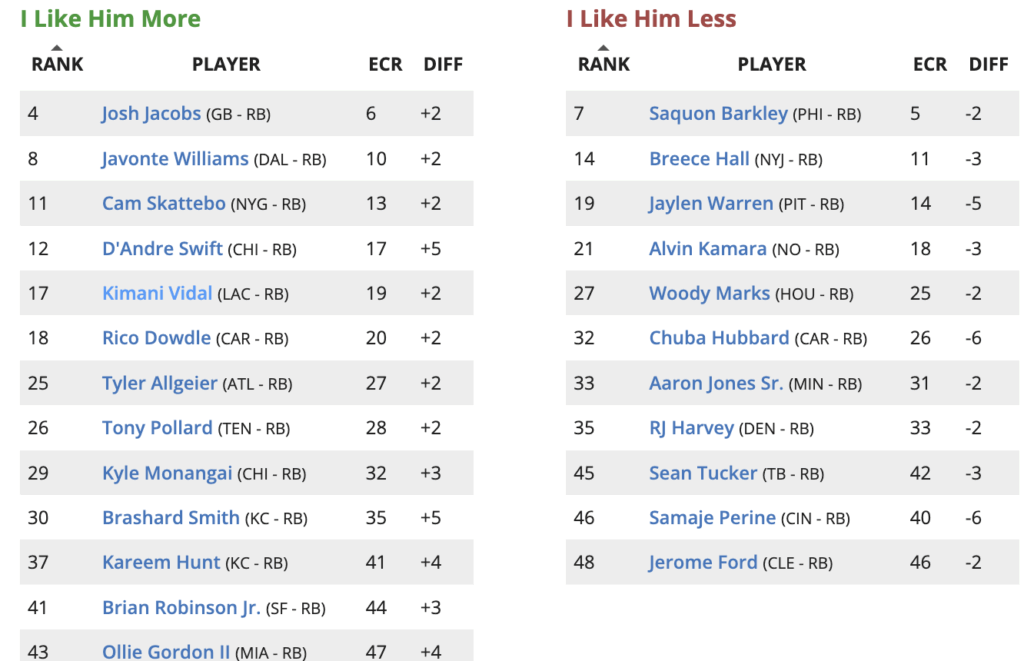
Task: Sort left table by RANK arrow
Action: (57, 48)
